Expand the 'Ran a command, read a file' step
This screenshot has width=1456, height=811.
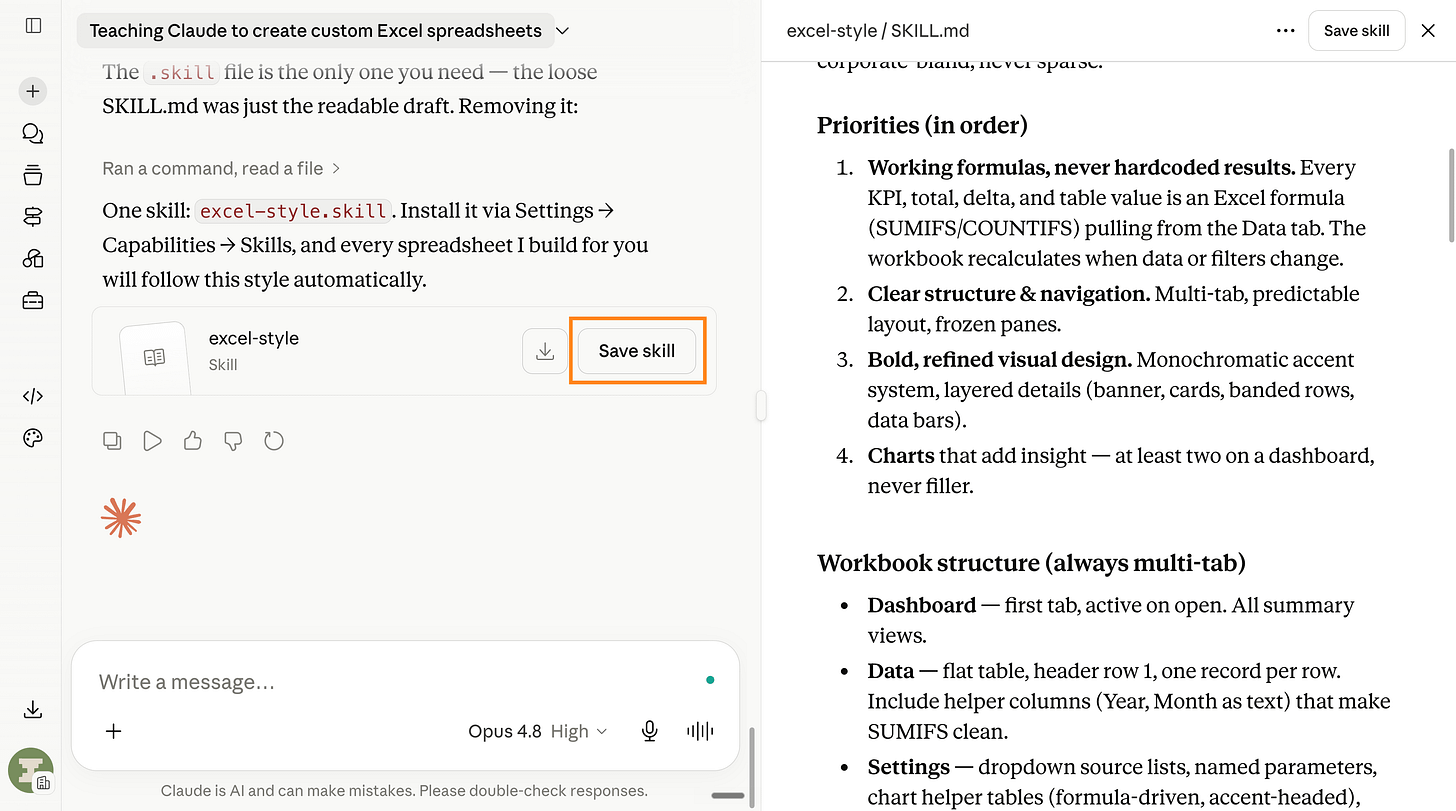(221, 169)
